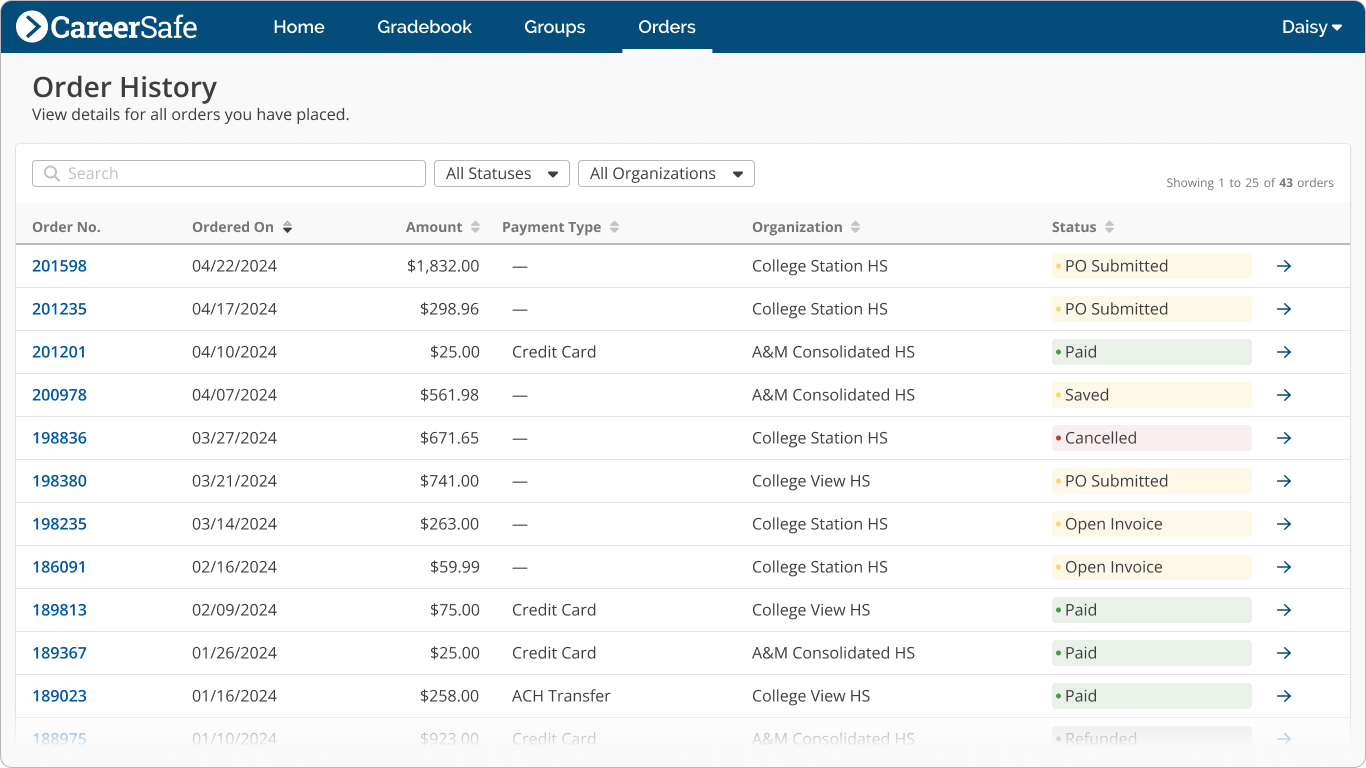The image size is (1366, 768).
Task: Open the All Statuses dropdown
Action: click(x=501, y=173)
